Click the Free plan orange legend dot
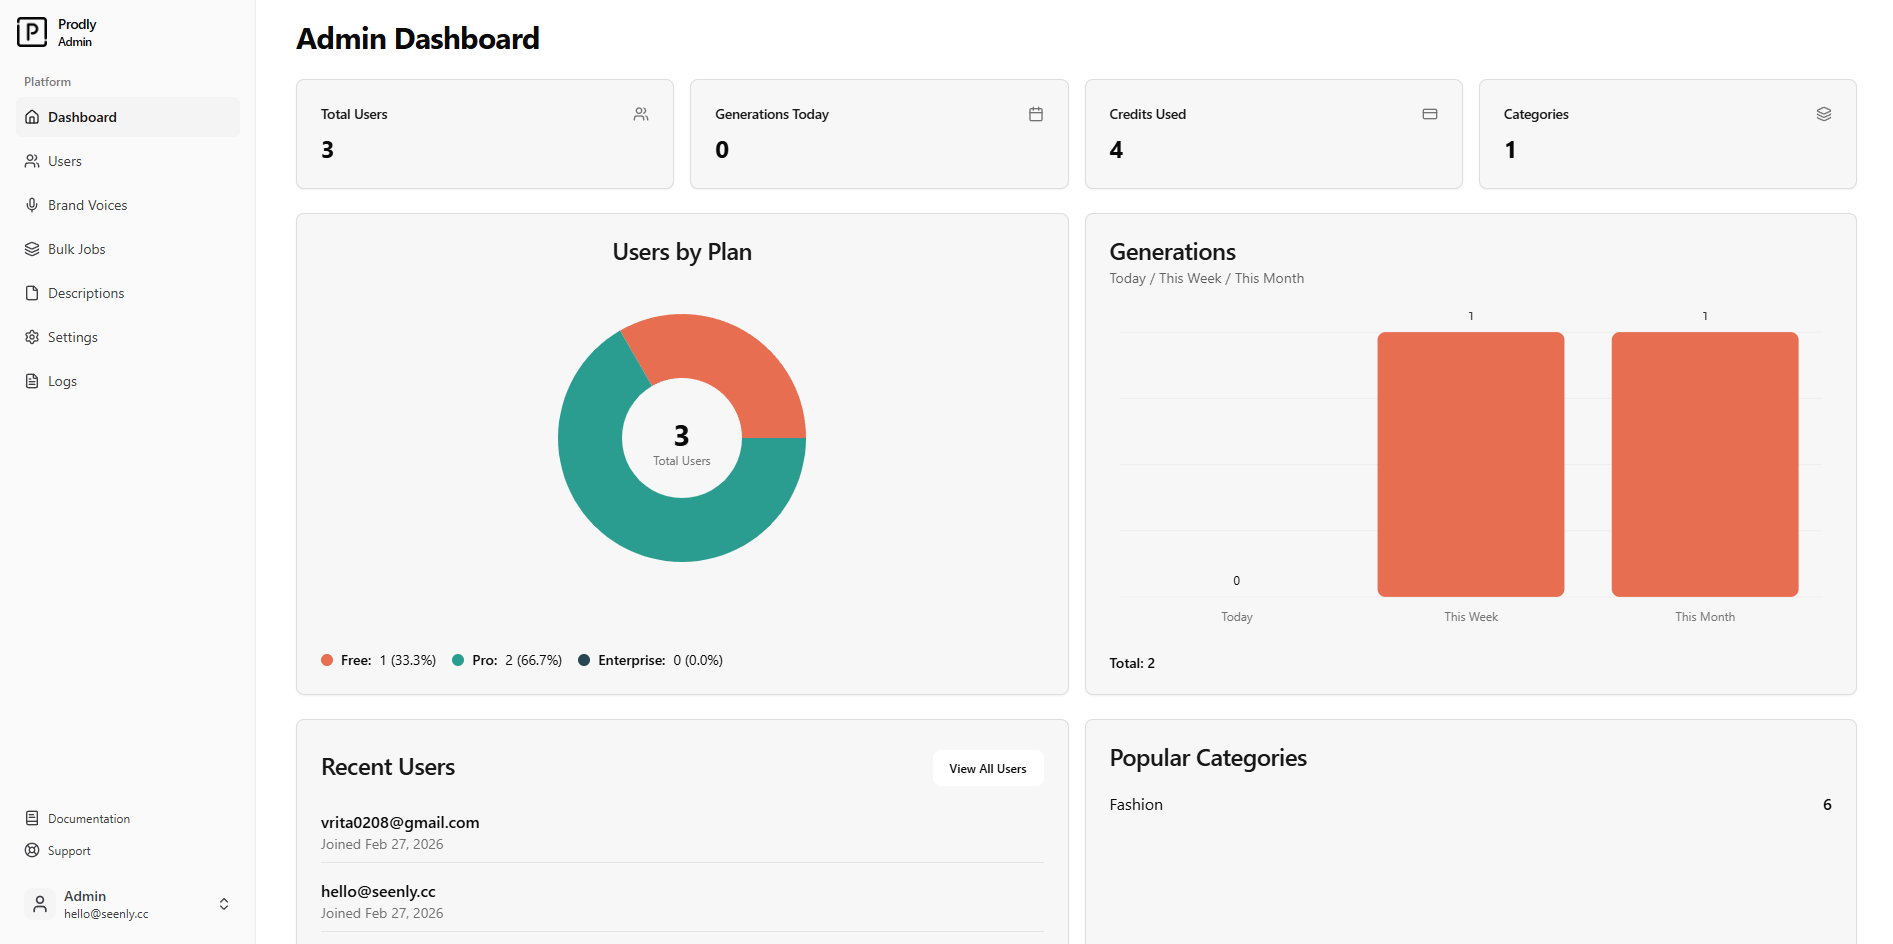The height and width of the screenshot is (944, 1893). (327, 660)
